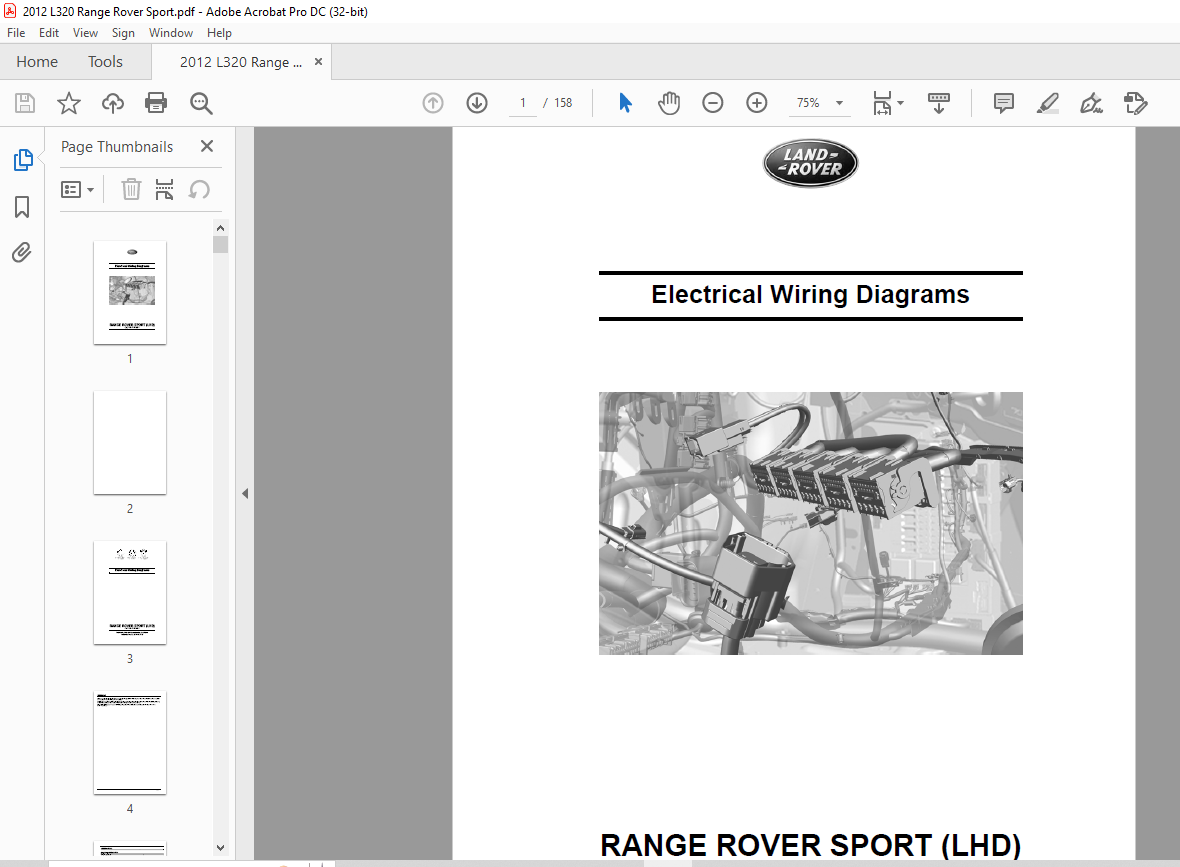Open the View menu
Viewport: 1180px width, 867px height.
85,33
